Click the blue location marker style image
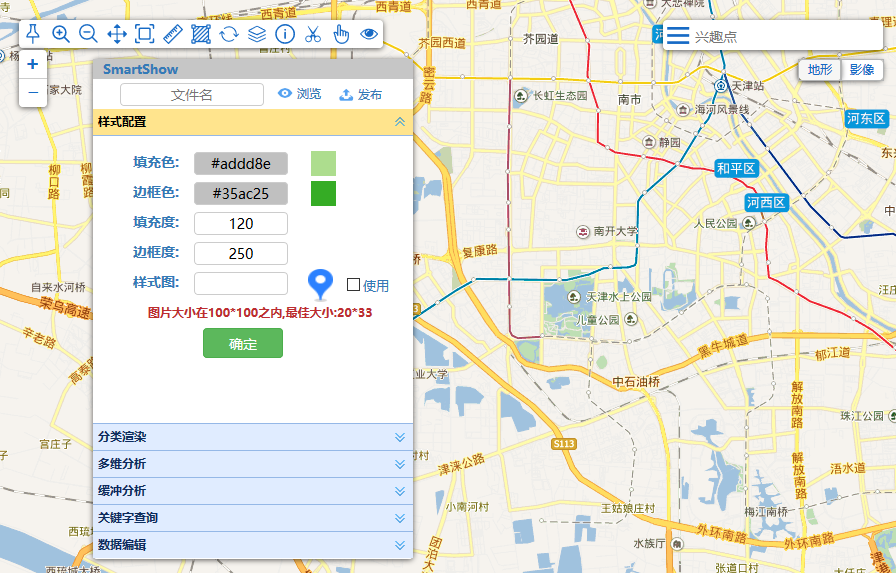Viewport: 896px width, 573px height. click(320, 285)
